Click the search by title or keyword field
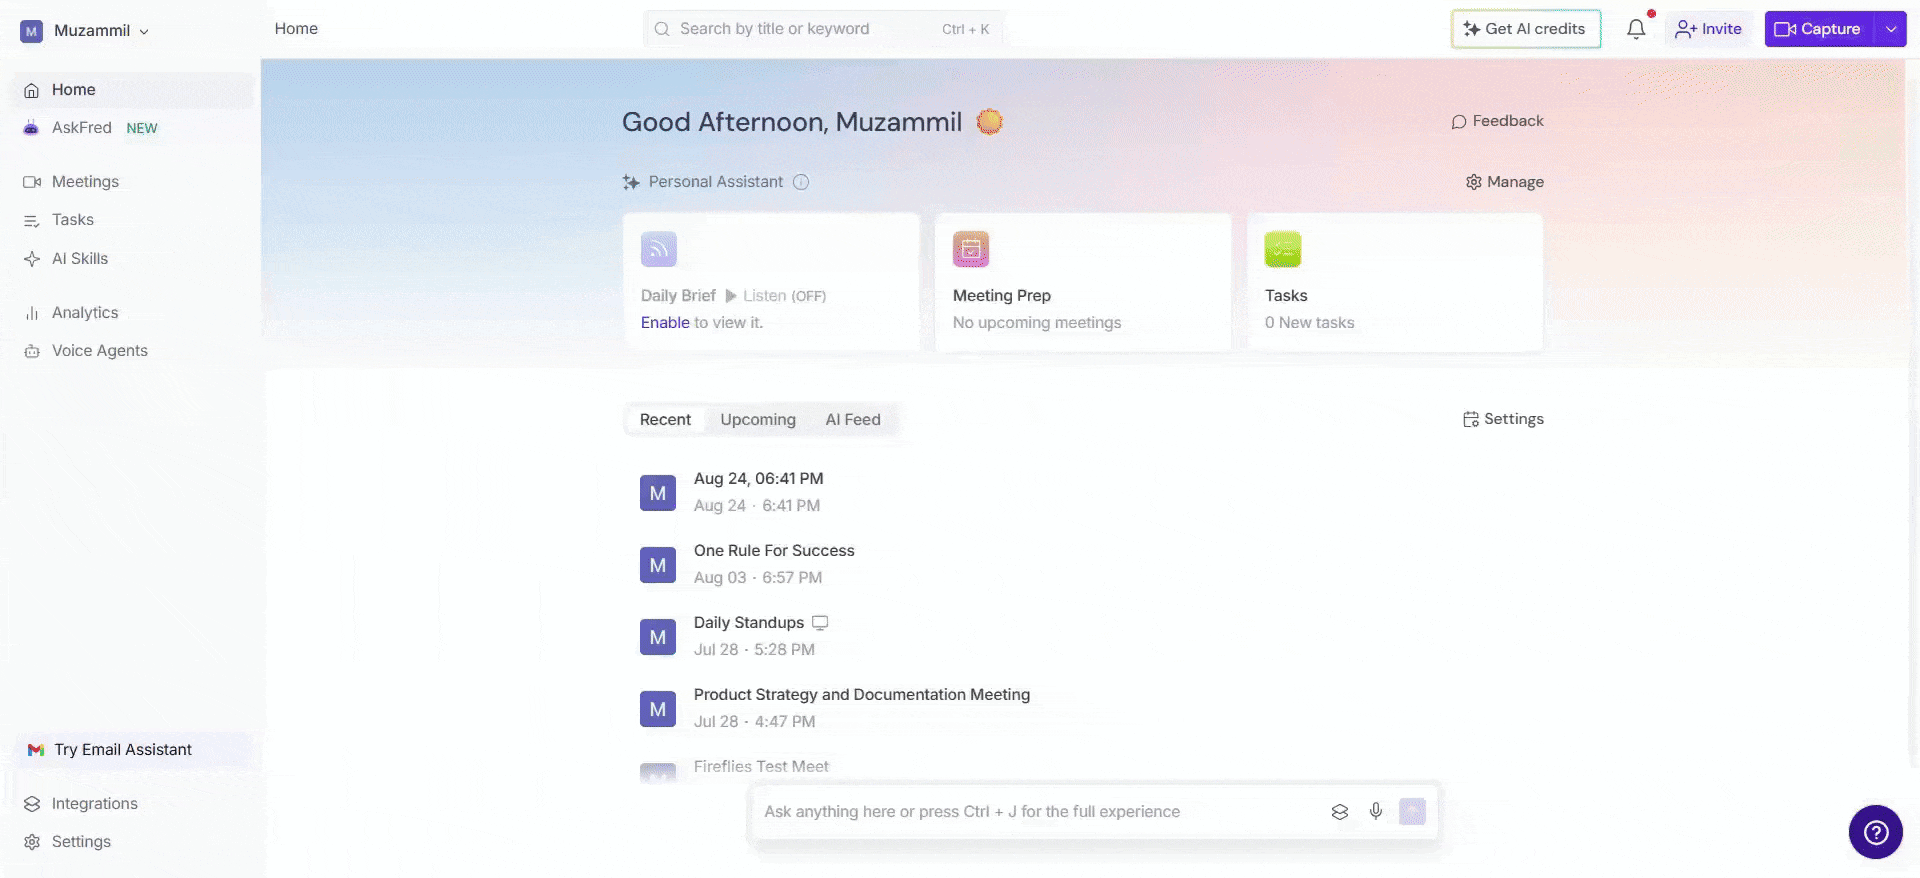 pos(823,29)
